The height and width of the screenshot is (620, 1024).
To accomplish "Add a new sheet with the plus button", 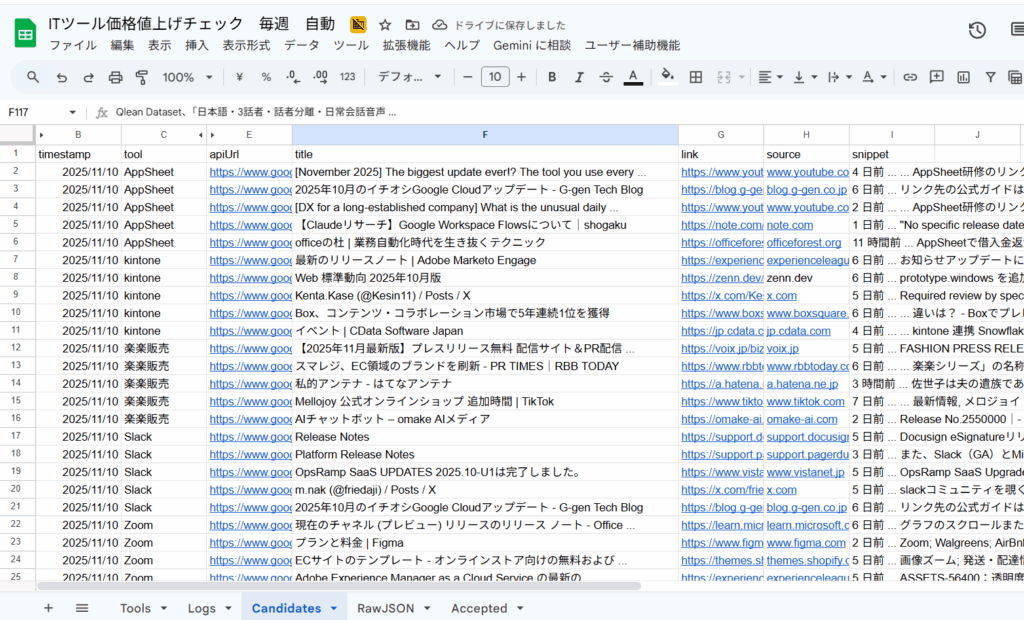I will pyautogui.click(x=48, y=607).
